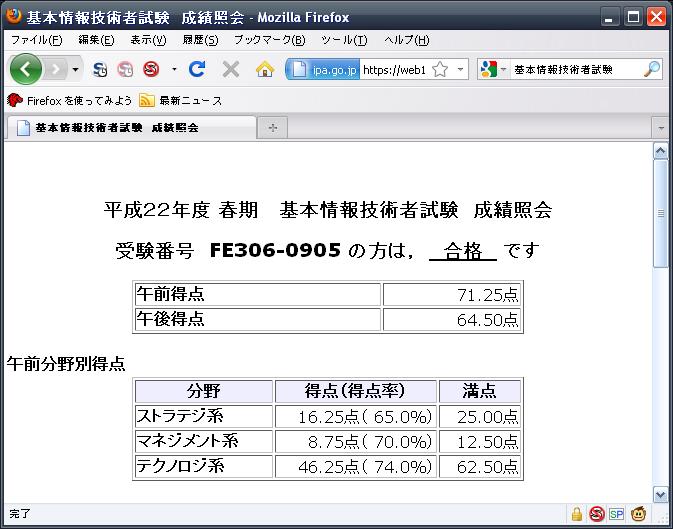Click the 午前得点 row label
The height and width of the screenshot is (529, 673).
pyautogui.click(x=171, y=295)
